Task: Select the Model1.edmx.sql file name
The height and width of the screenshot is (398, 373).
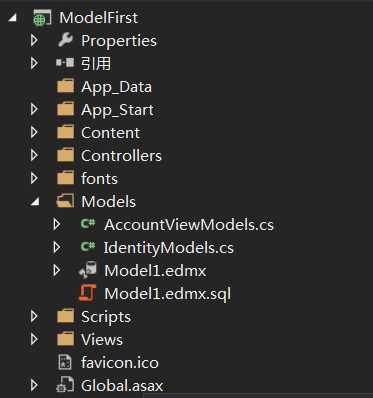Action: [x=167, y=294]
